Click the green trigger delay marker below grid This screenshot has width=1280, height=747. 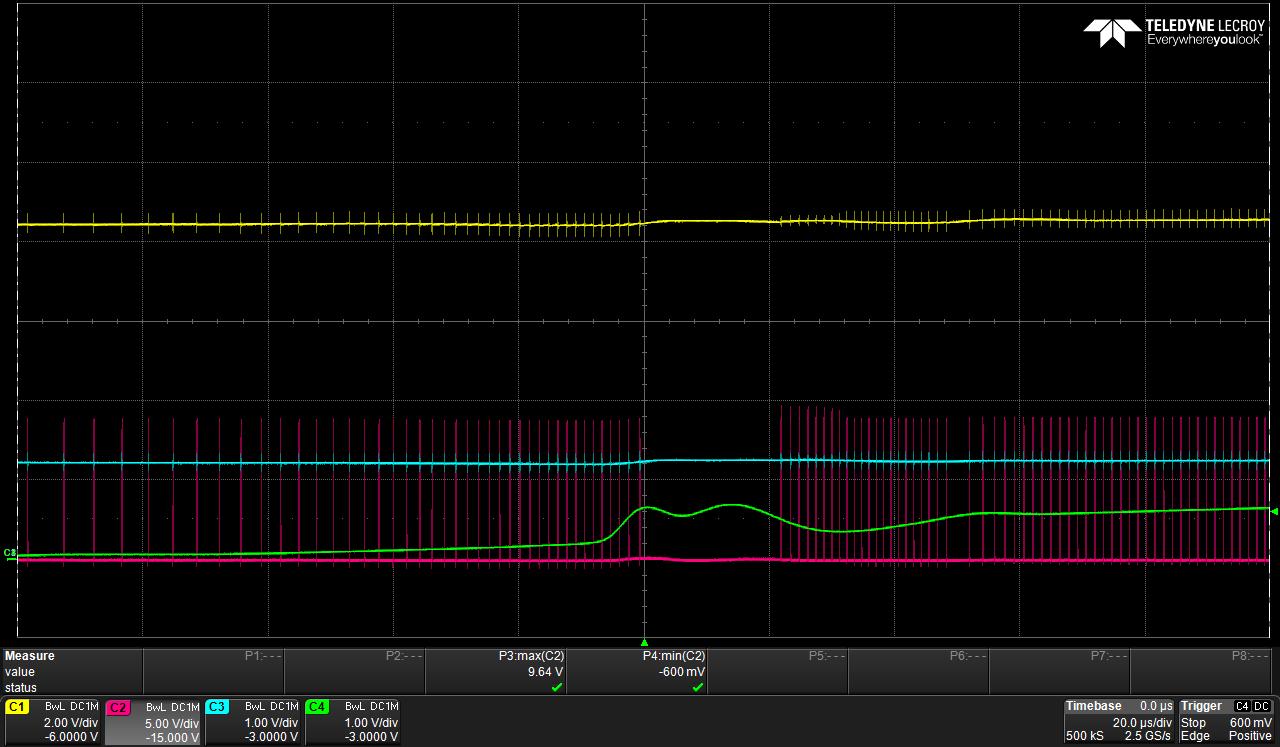click(x=644, y=642)
